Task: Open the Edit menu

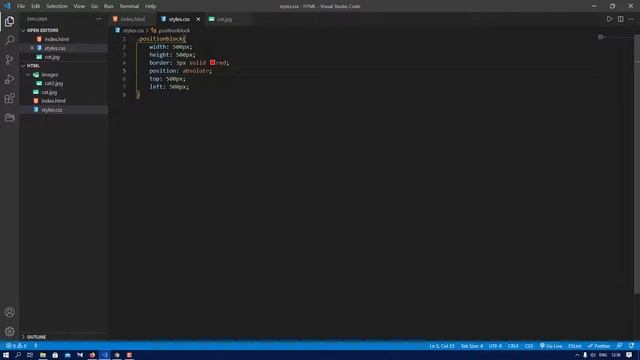Action: click(36, 6)
